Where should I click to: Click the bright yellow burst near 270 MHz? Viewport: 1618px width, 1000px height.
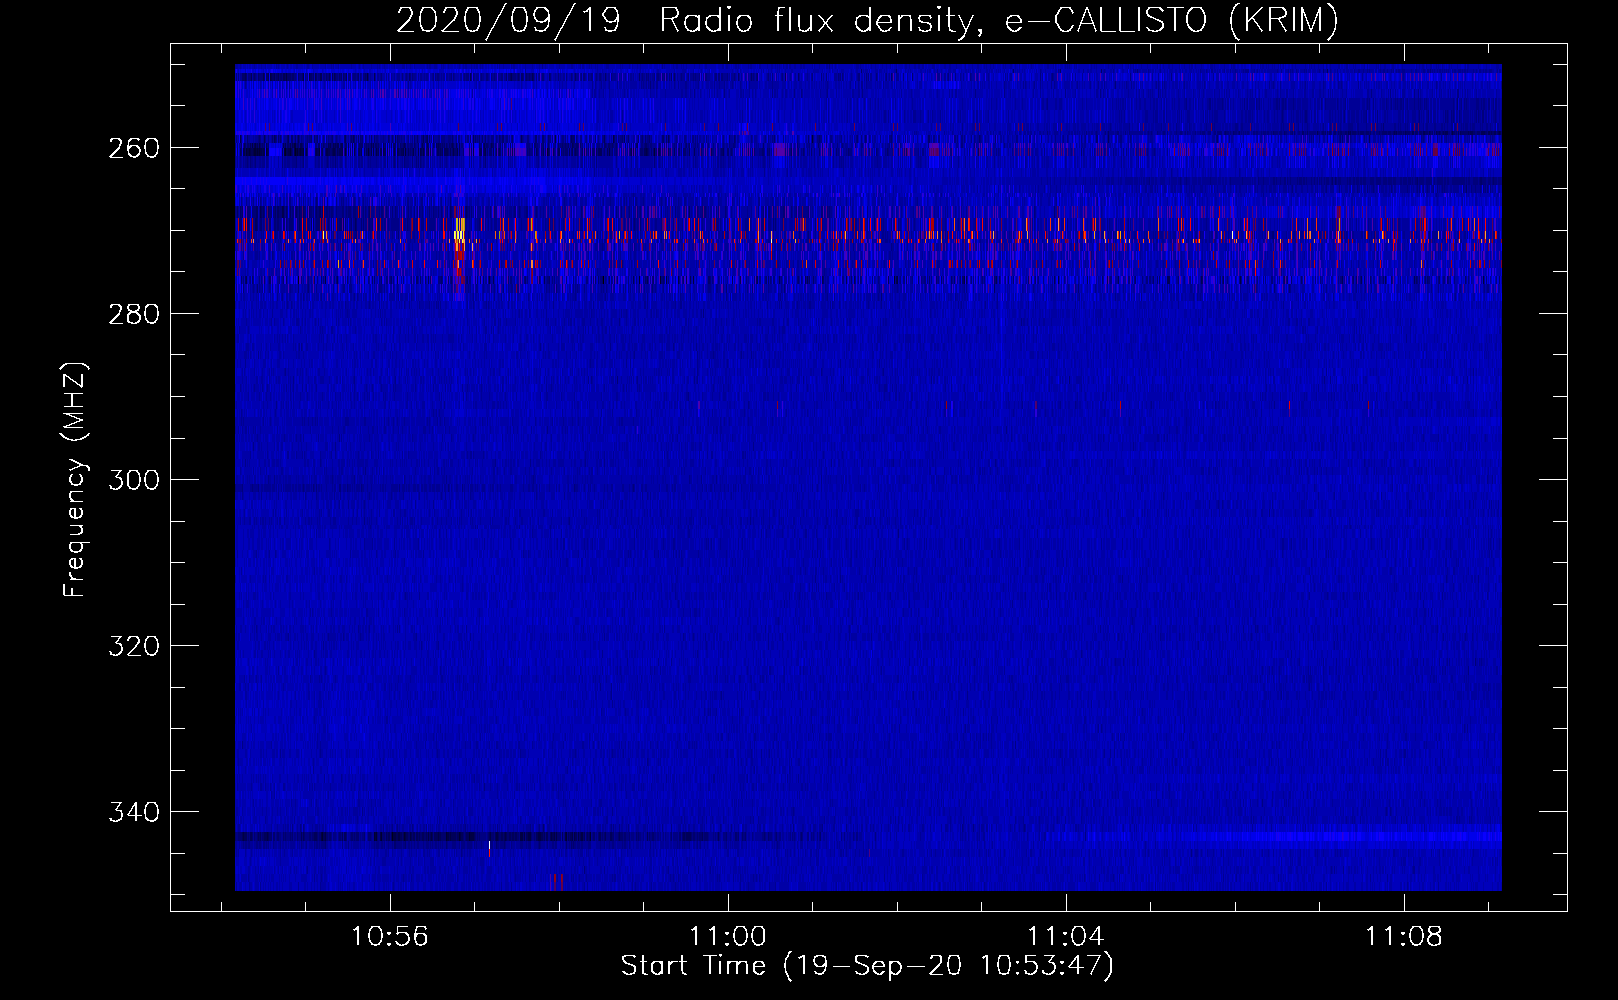click(x=460, y=232)
